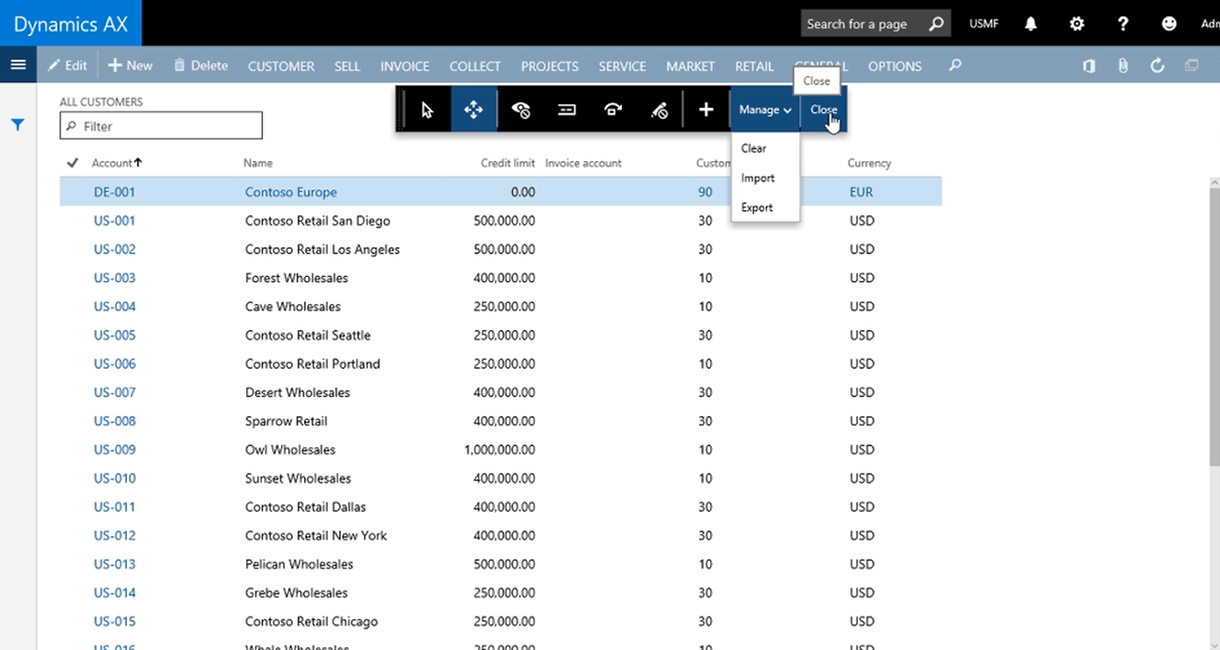1220x650 pixels.
Task: Select the pointer tool in personalization toolbar
Action: pyautogui.click(x=427, y=110)
